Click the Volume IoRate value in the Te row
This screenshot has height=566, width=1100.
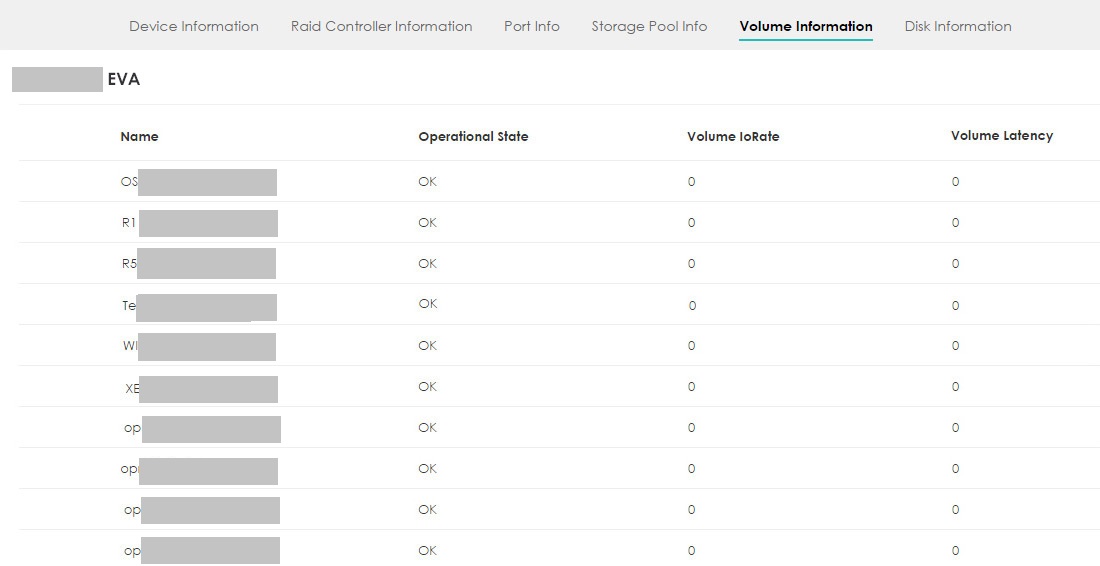(x=691, y=305)
